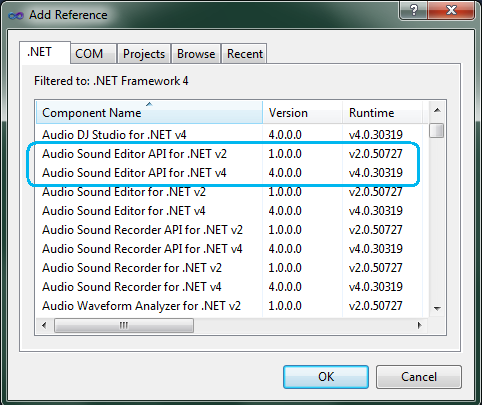The image size is (482, 405).
Task: Click version 4.0.0.0 of Audio DJ Studio
Action: tap(285, 135)
